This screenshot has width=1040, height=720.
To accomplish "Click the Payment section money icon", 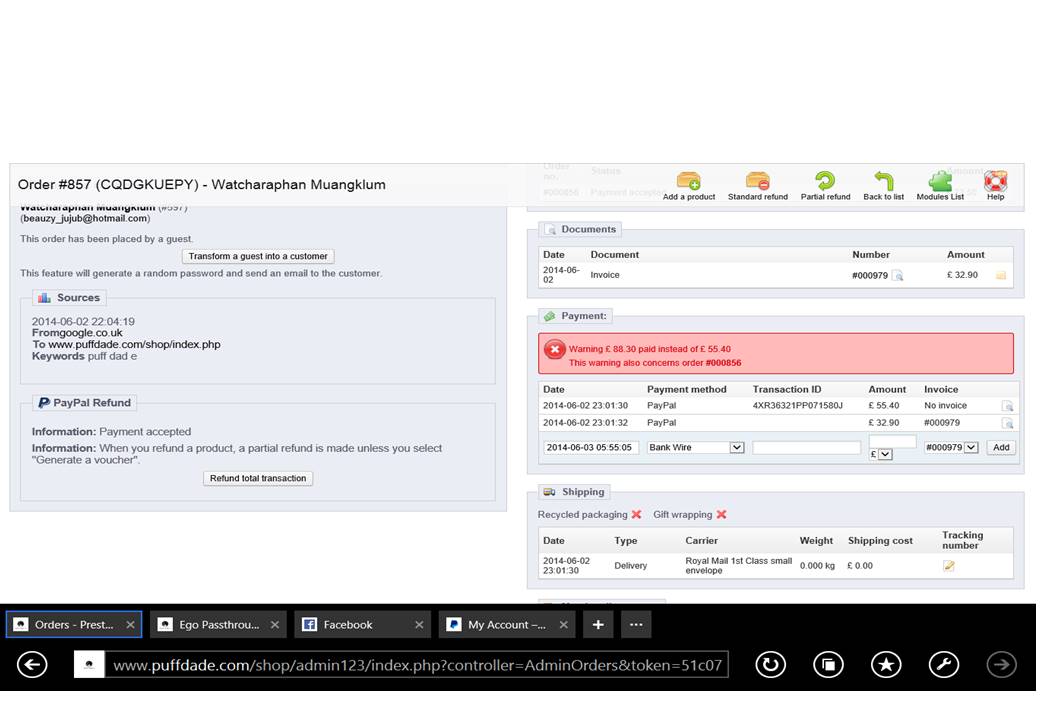I will point(549,316).
